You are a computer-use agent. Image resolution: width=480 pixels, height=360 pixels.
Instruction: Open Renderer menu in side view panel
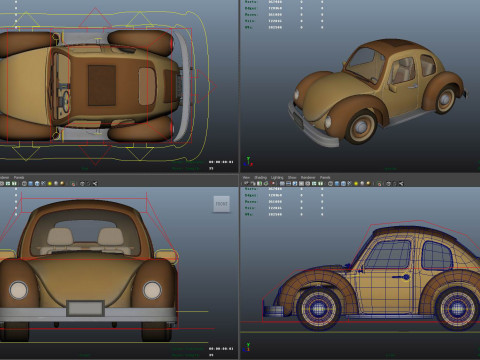308,178
